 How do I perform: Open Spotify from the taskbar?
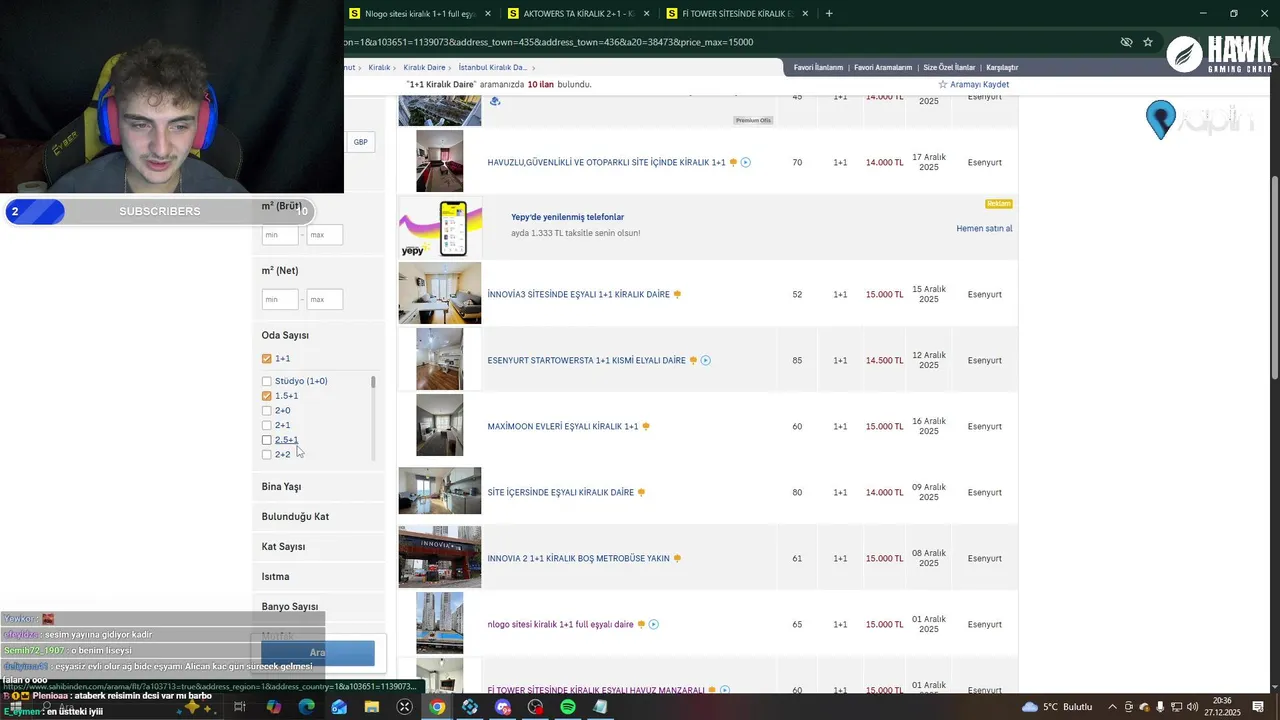click(567, 707)
